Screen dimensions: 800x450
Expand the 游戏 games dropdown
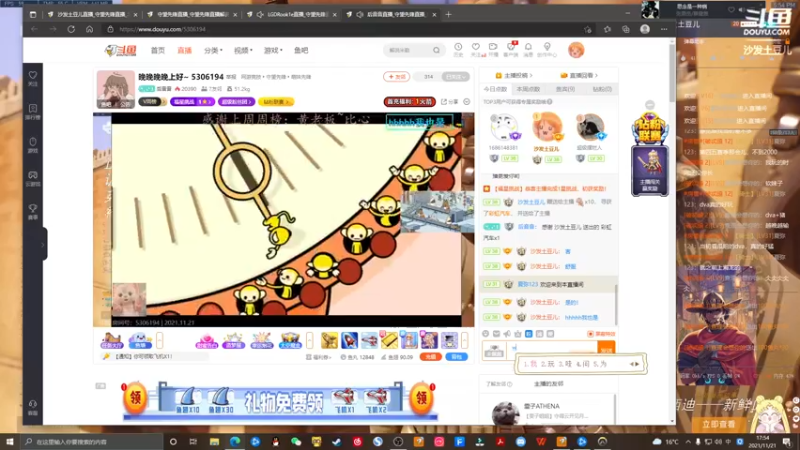pyautogui.click(x=273, y=51)
